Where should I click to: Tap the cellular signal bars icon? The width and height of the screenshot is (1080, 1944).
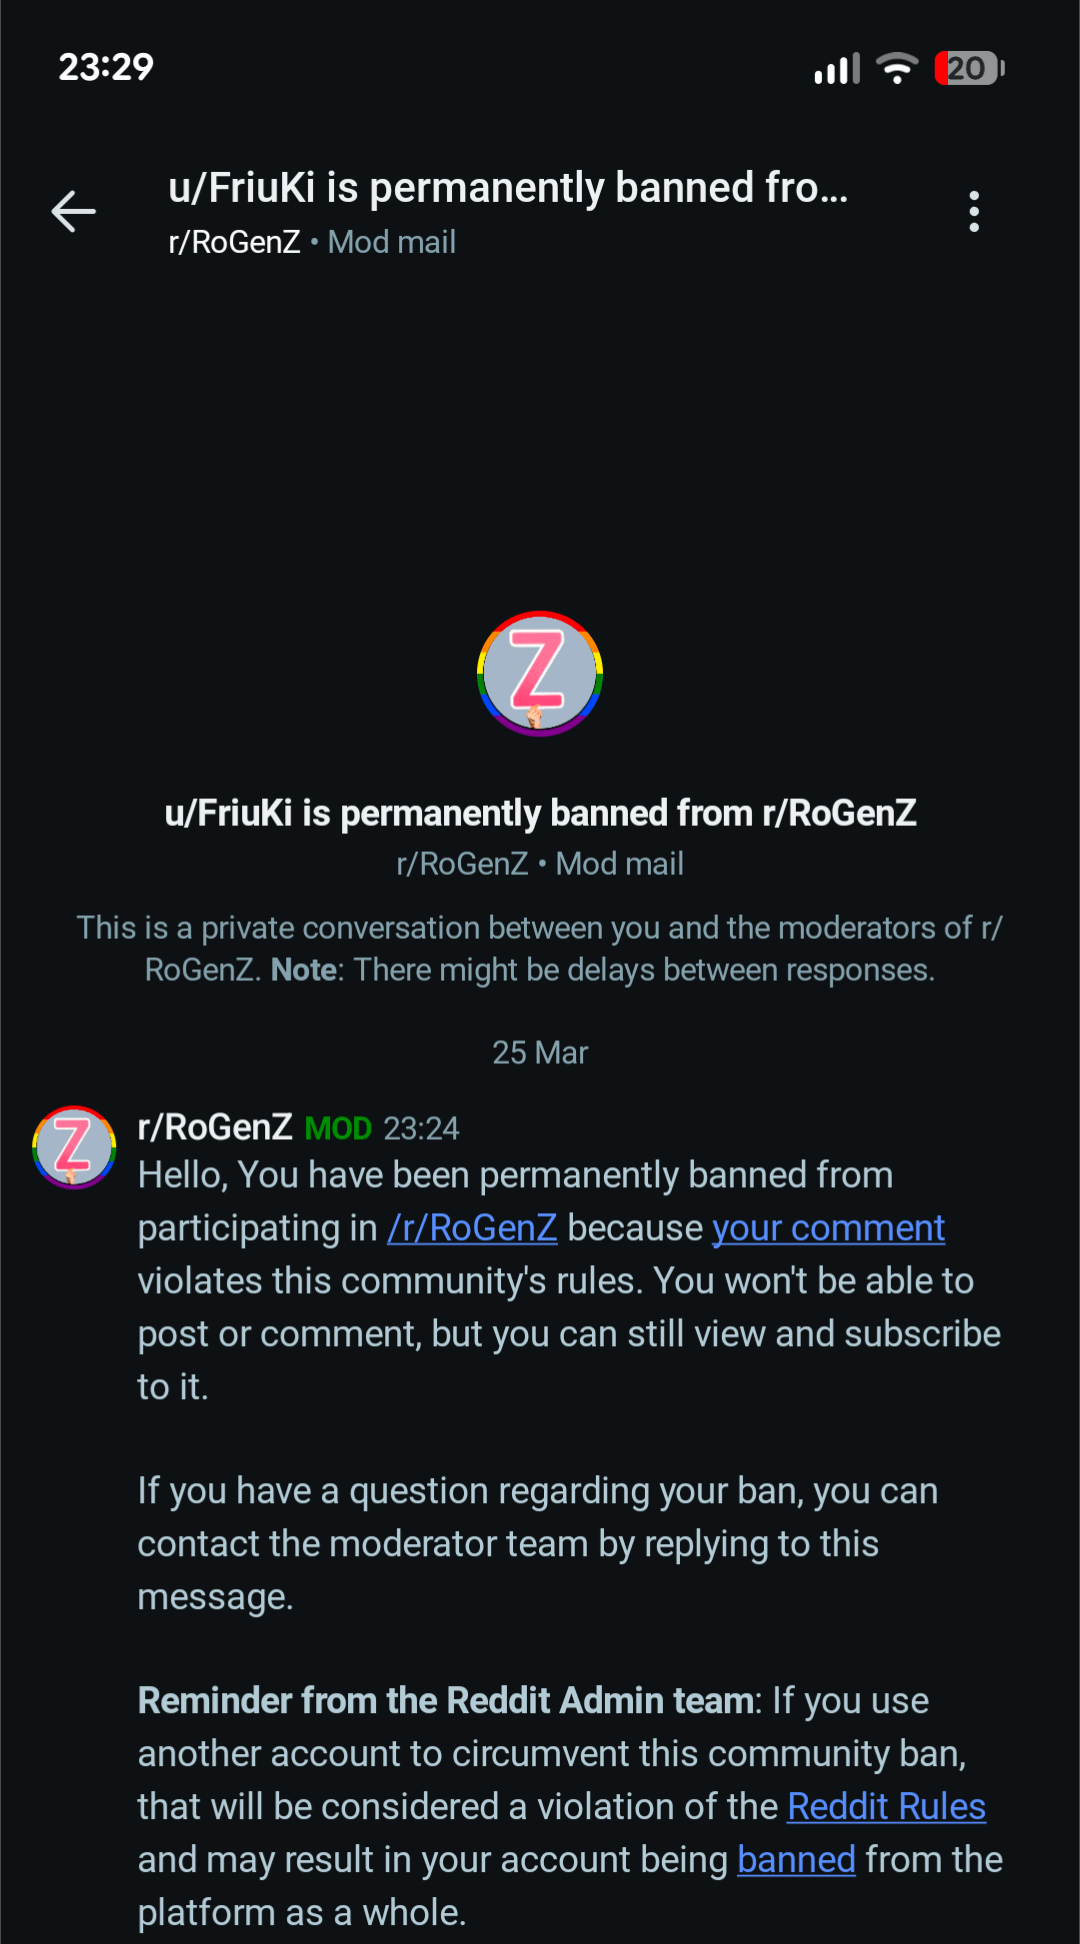(837, 69)
